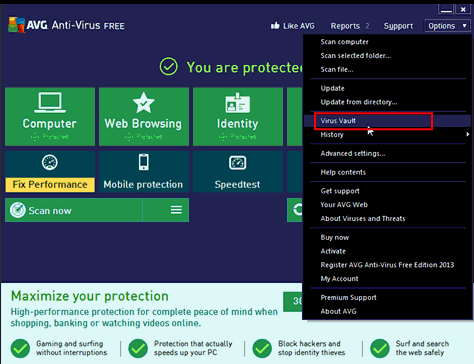The width and height of the screenshot is (474, 364).
Task: Open Advanced settings... menu item
Action: pos(353,153)
